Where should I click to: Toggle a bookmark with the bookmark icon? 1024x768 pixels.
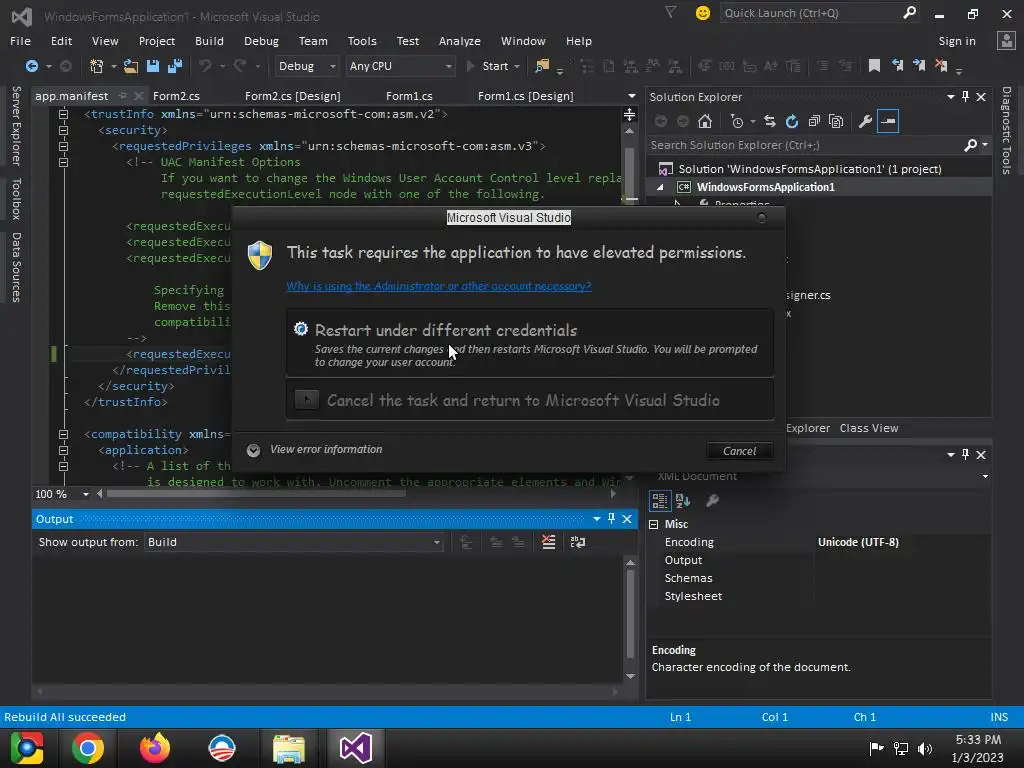pyautogui.click(x=874, y=65)
